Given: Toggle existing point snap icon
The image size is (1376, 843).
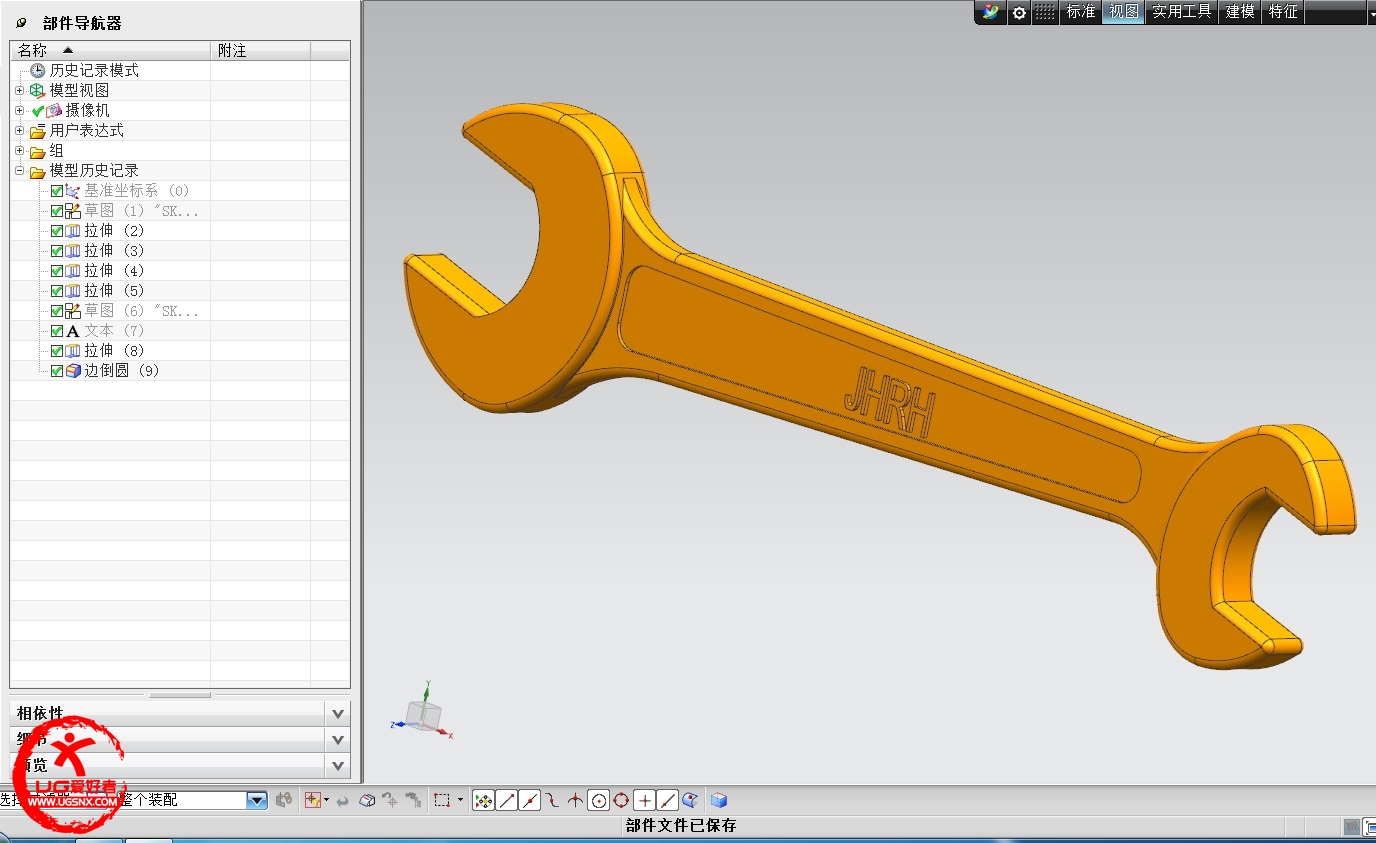Looking at the screenshot, I should click(x=645, y=800).
